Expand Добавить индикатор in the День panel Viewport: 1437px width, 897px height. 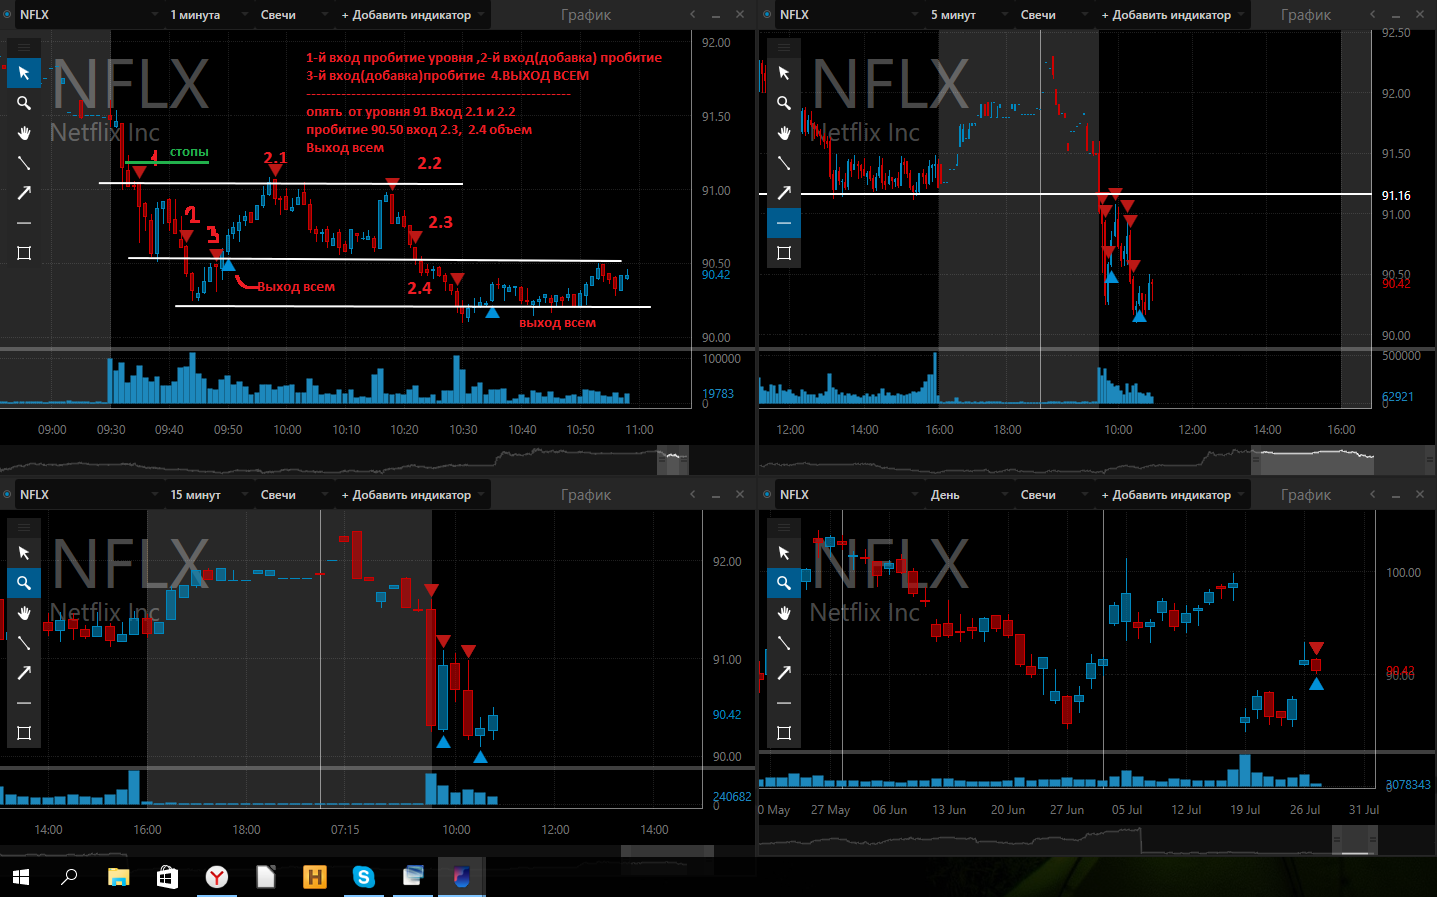click(1172, 495)
